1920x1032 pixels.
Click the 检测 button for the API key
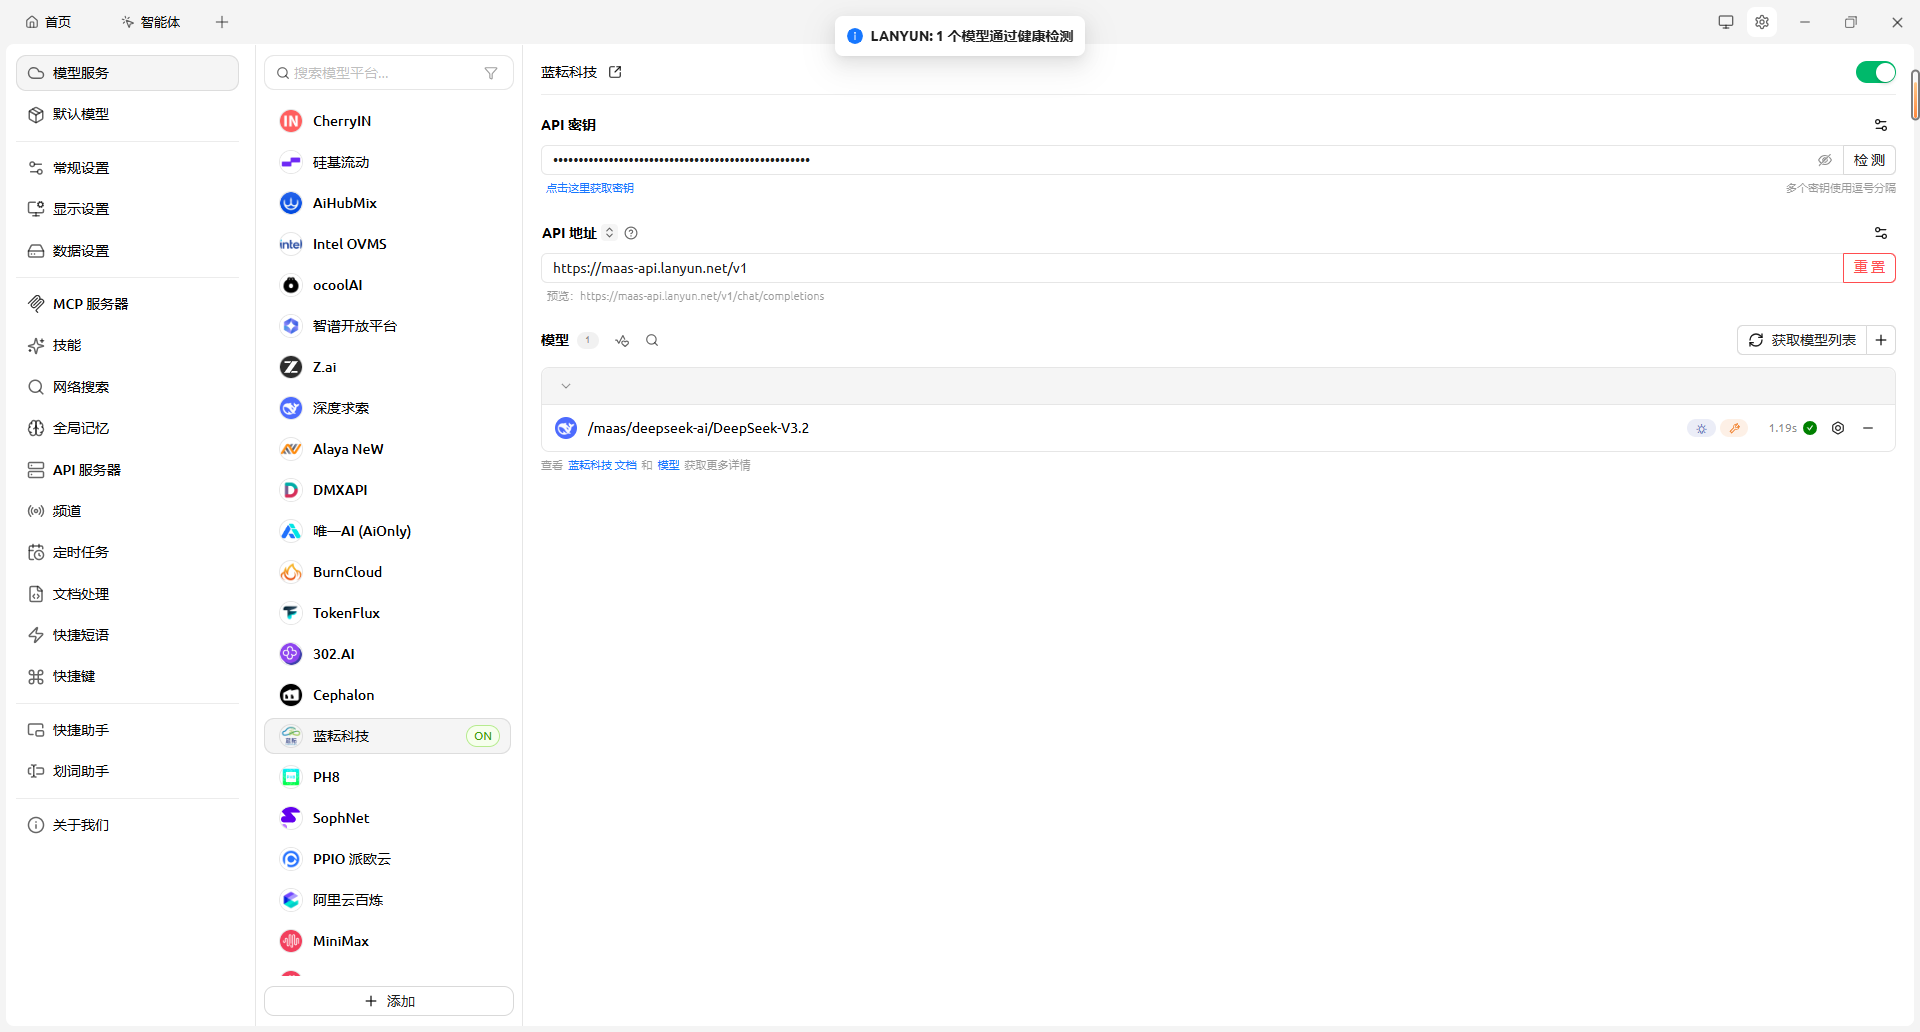(1869, 160)
